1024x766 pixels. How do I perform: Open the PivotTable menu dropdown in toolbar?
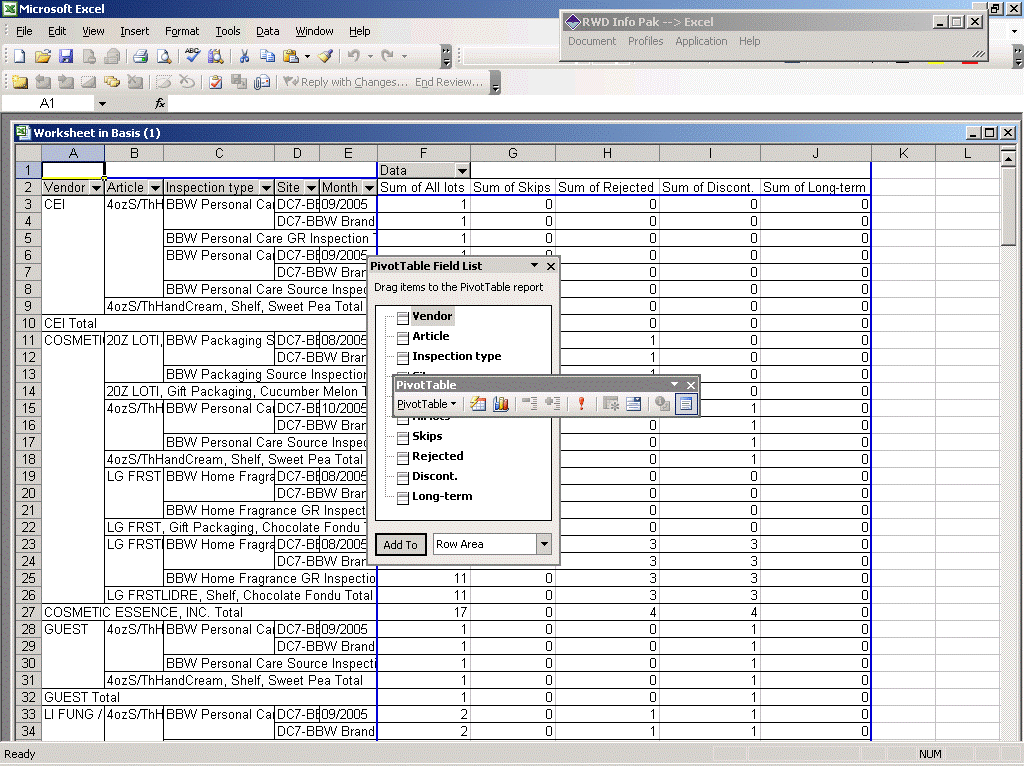[426, 404]
